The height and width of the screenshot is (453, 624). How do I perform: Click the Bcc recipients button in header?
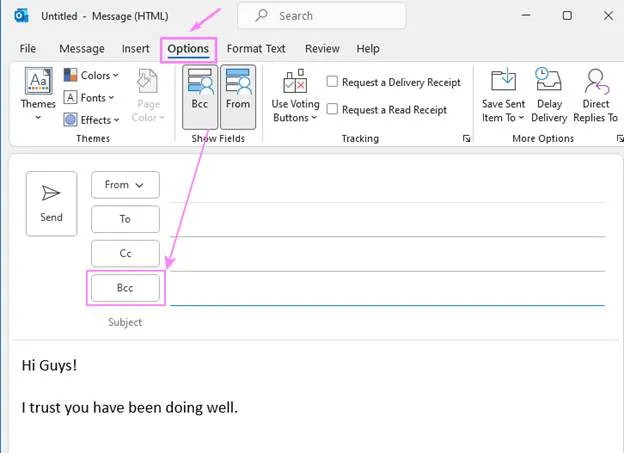click(x=125, y=288)
